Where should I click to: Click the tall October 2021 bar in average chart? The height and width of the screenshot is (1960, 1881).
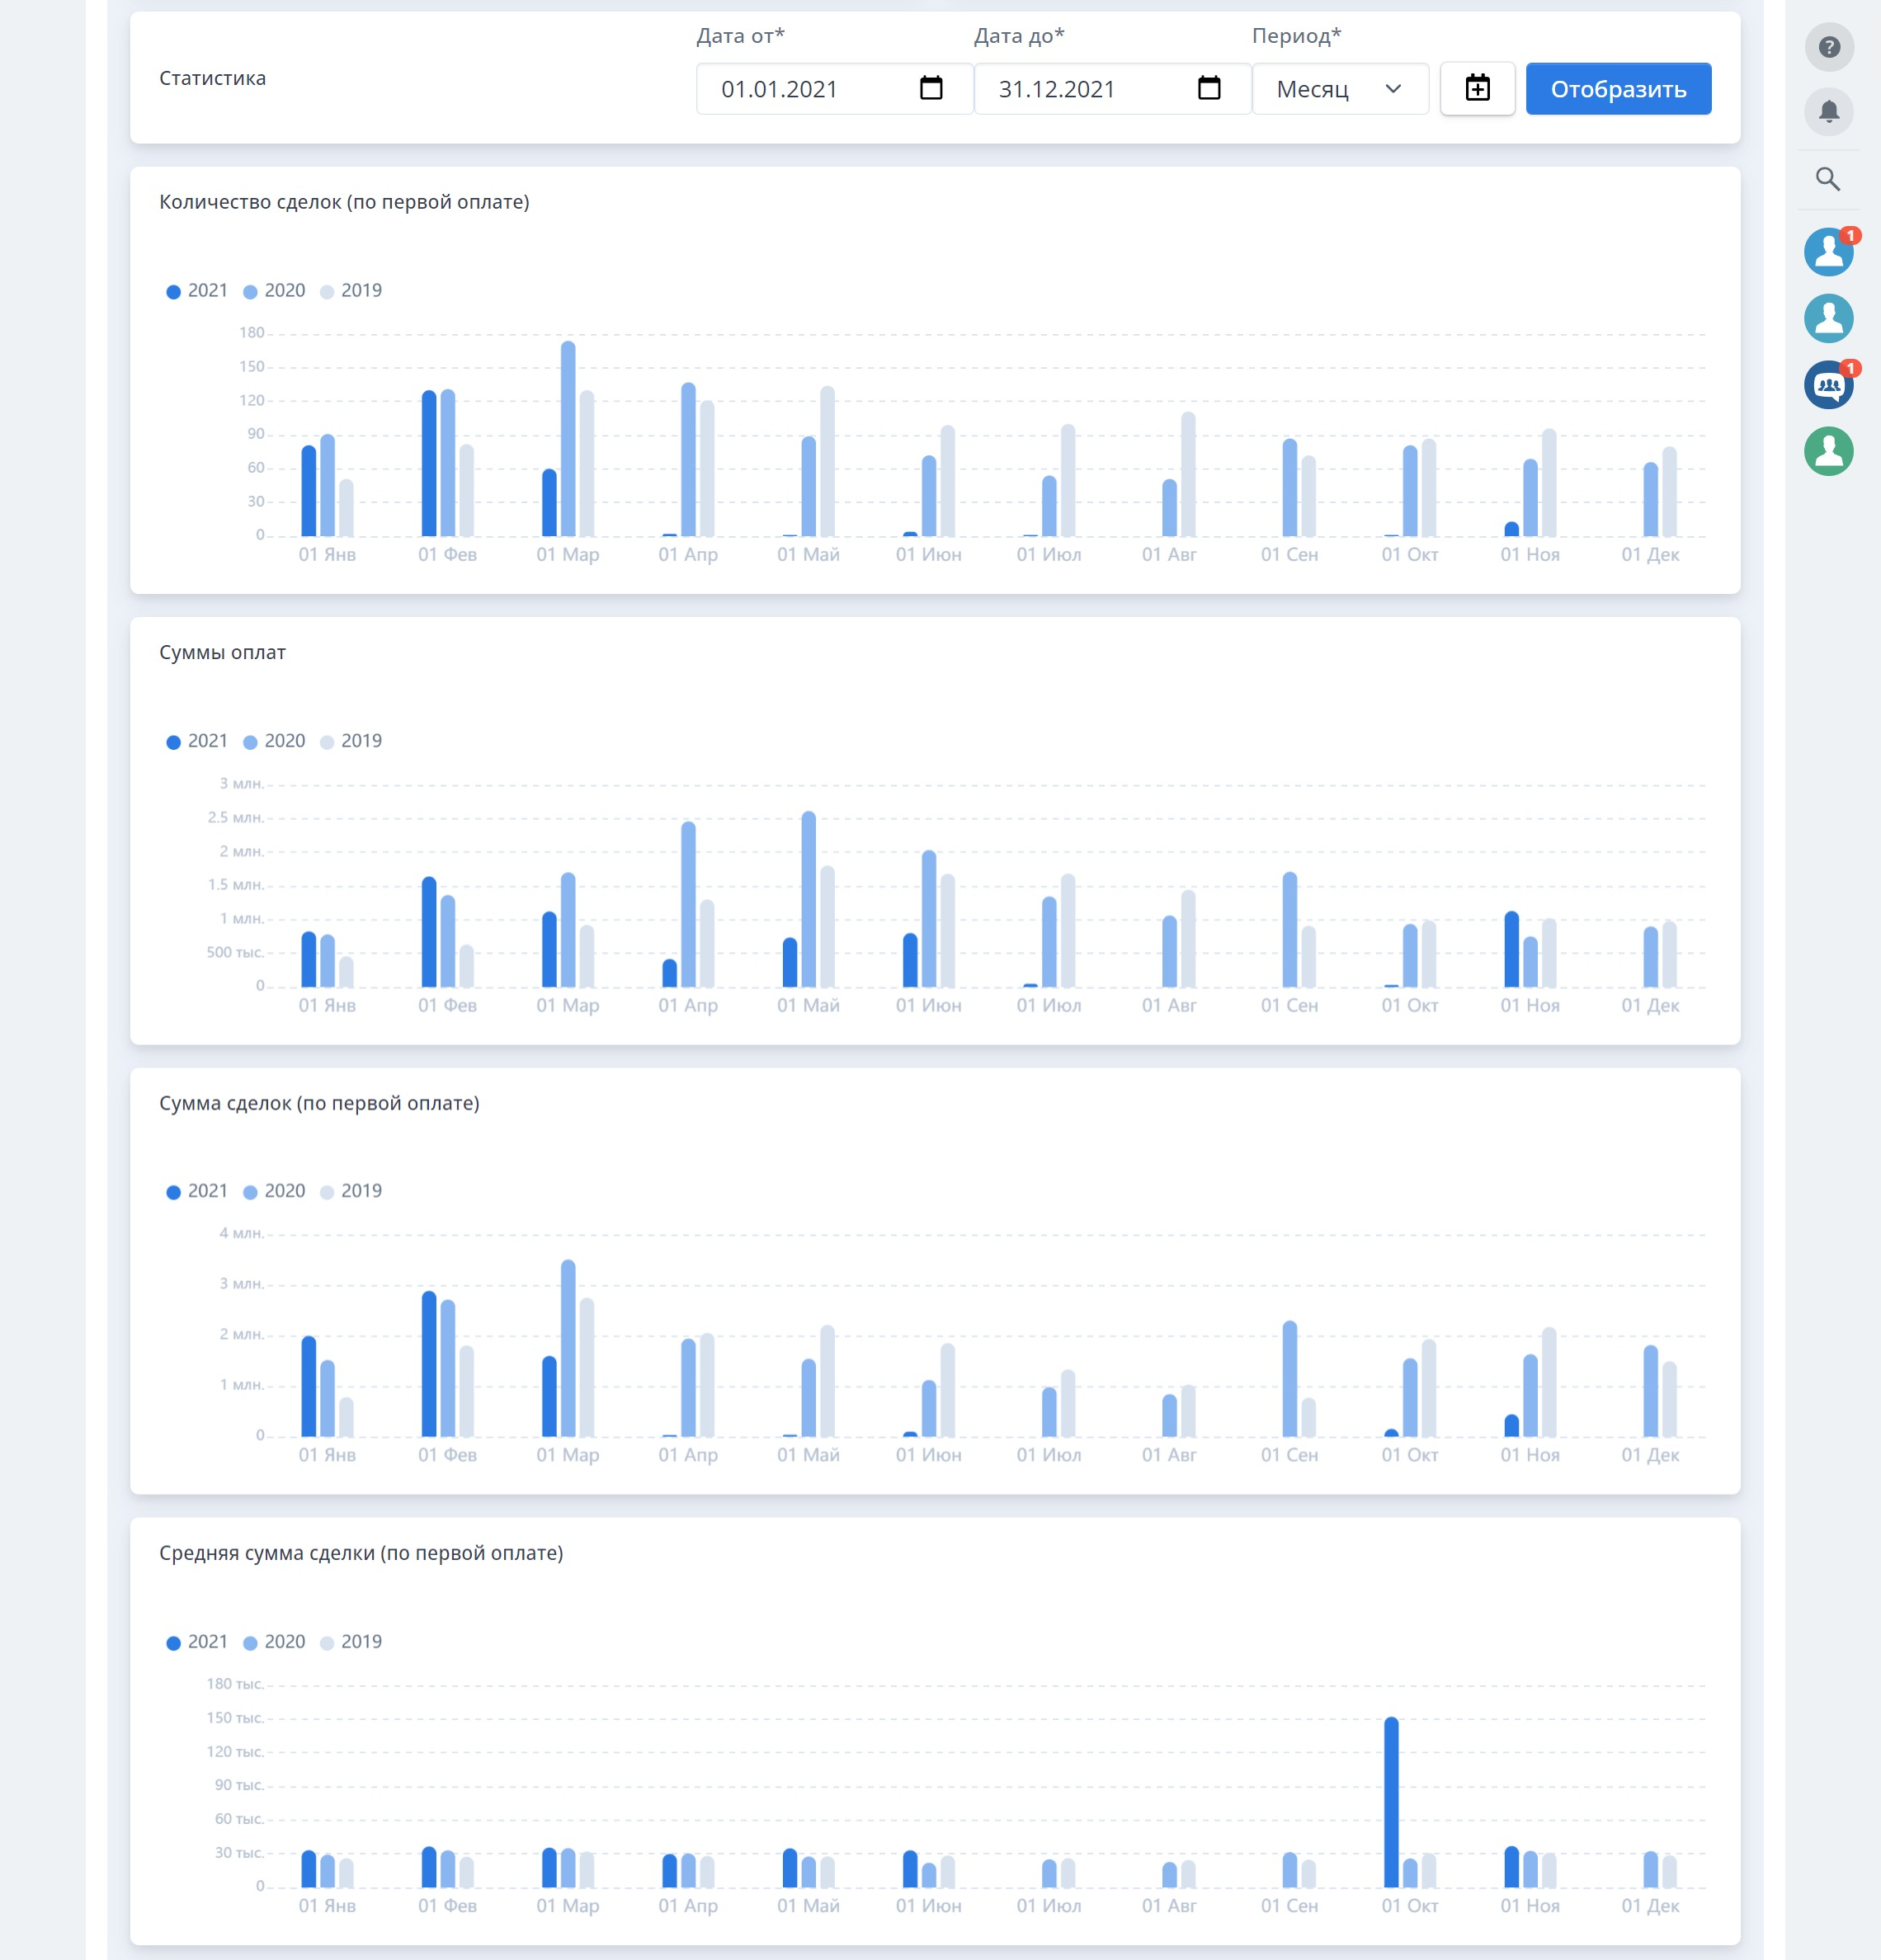[x=1391, y=1800]
